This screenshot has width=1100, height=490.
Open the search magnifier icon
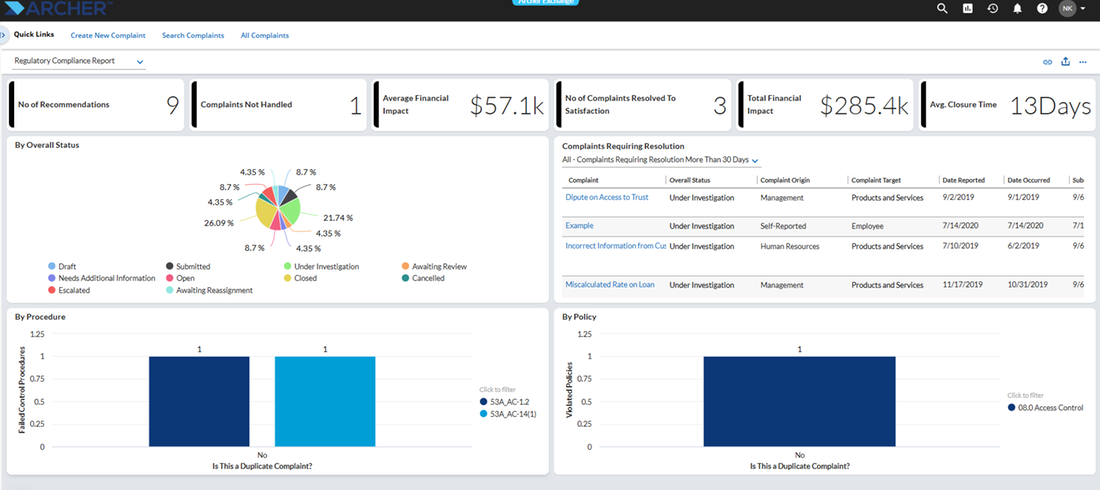(x=942, y=8)
